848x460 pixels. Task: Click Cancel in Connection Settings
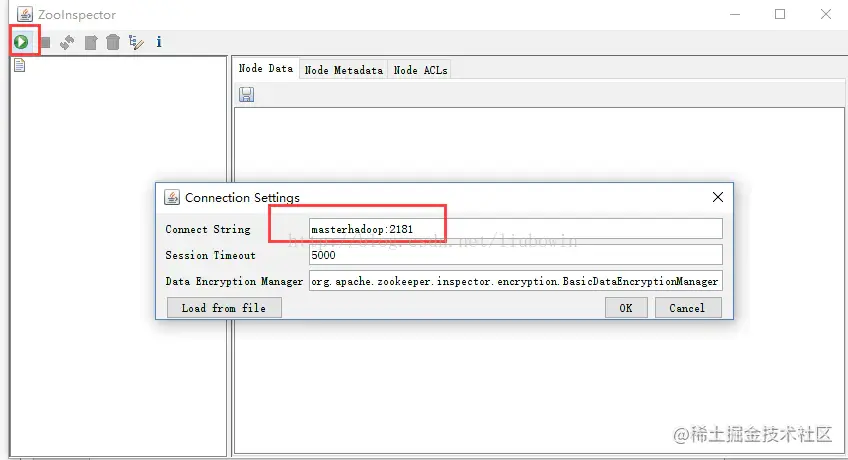click(687, 308)
